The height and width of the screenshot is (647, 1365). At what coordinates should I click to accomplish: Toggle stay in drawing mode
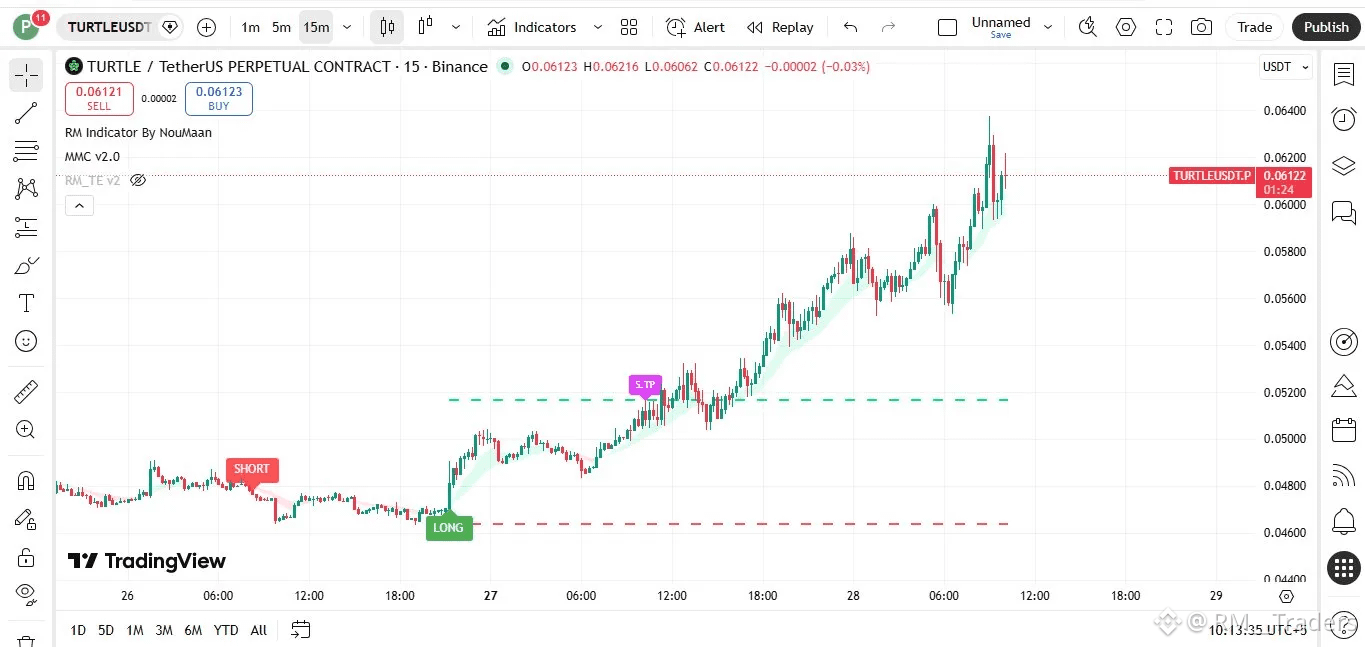pyautogui.click(x=26, y=519)
